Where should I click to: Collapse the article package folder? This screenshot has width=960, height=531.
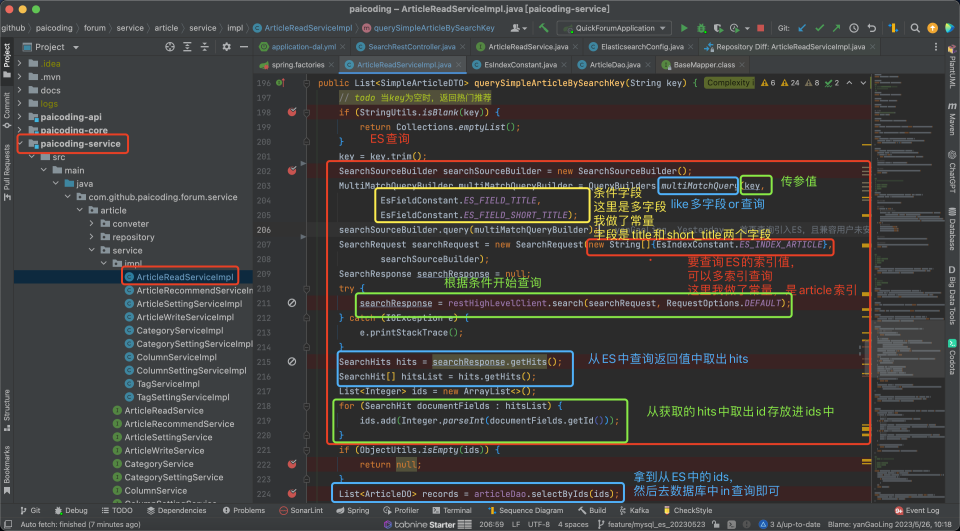click(80, 211)
